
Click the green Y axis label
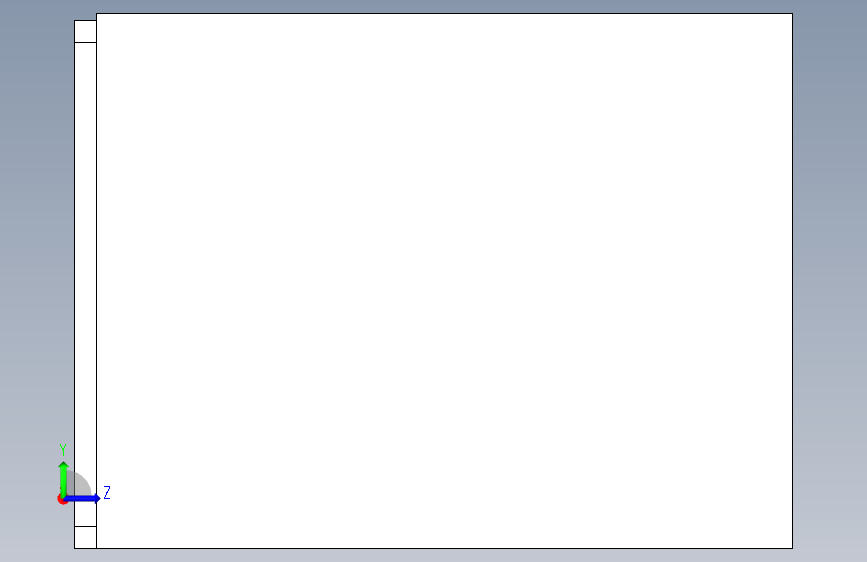tap(63, 450)
